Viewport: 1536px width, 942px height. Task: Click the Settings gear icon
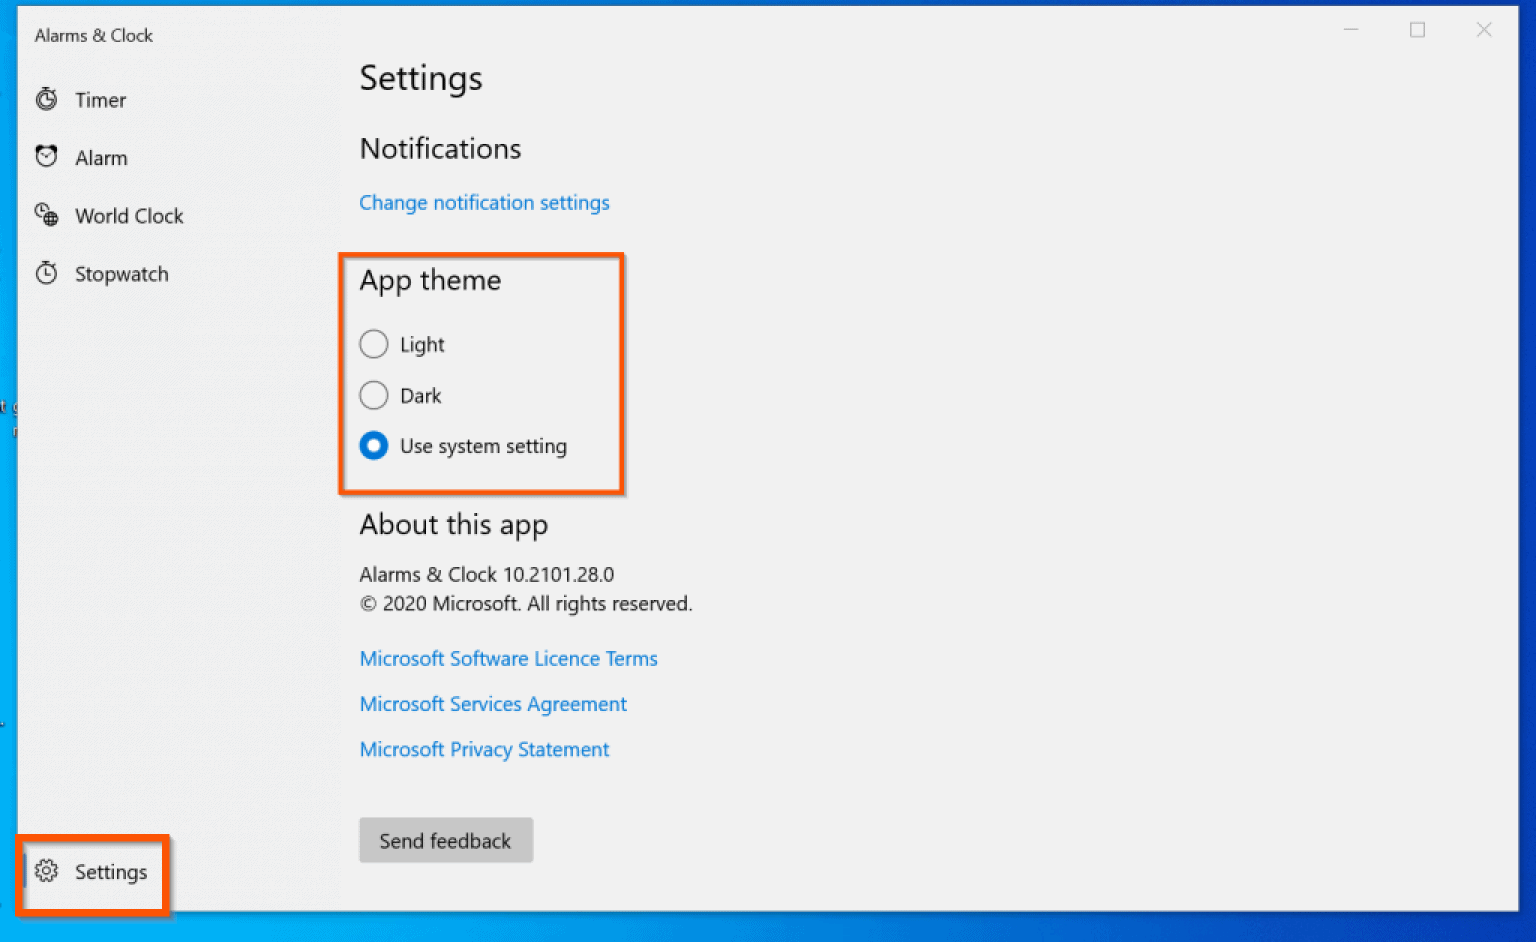(x=47, y=872)
